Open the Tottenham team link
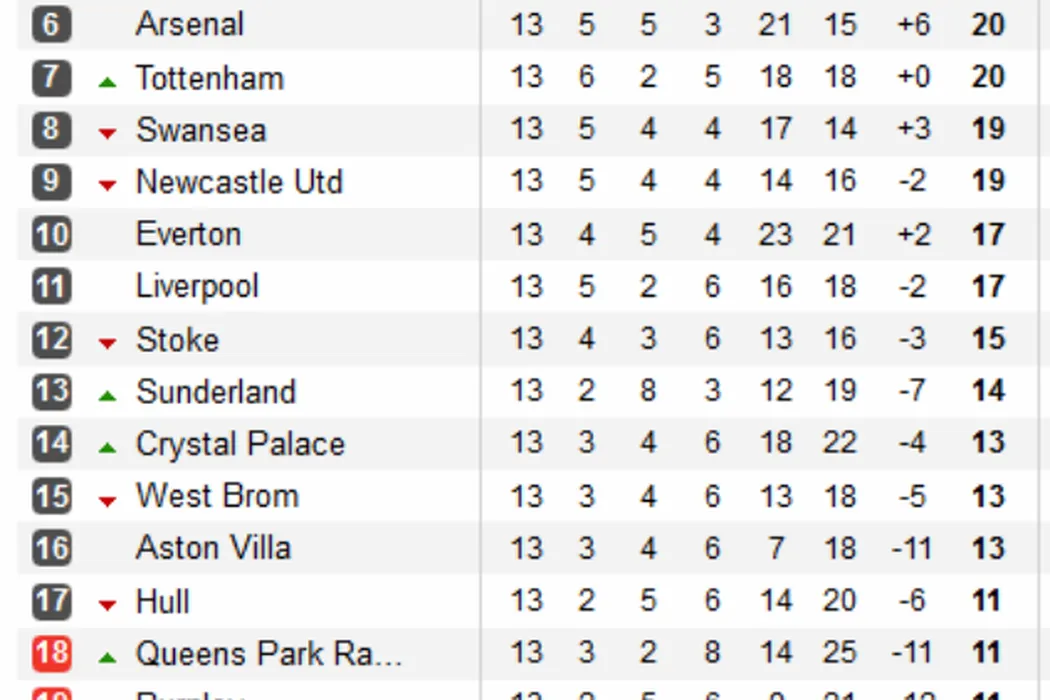The image size is (1050, 700). click(x=209, y=78)
